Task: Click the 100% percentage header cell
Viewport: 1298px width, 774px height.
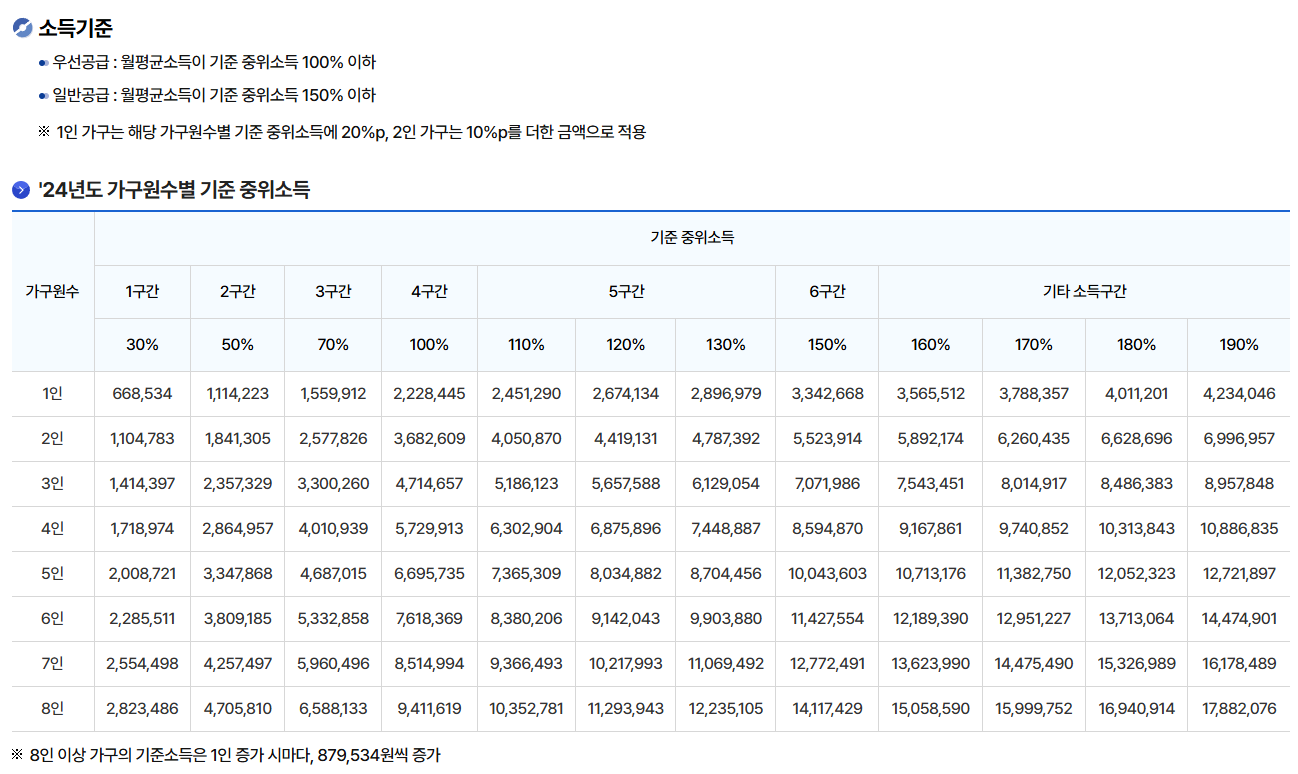Action: tap(429, 345)
